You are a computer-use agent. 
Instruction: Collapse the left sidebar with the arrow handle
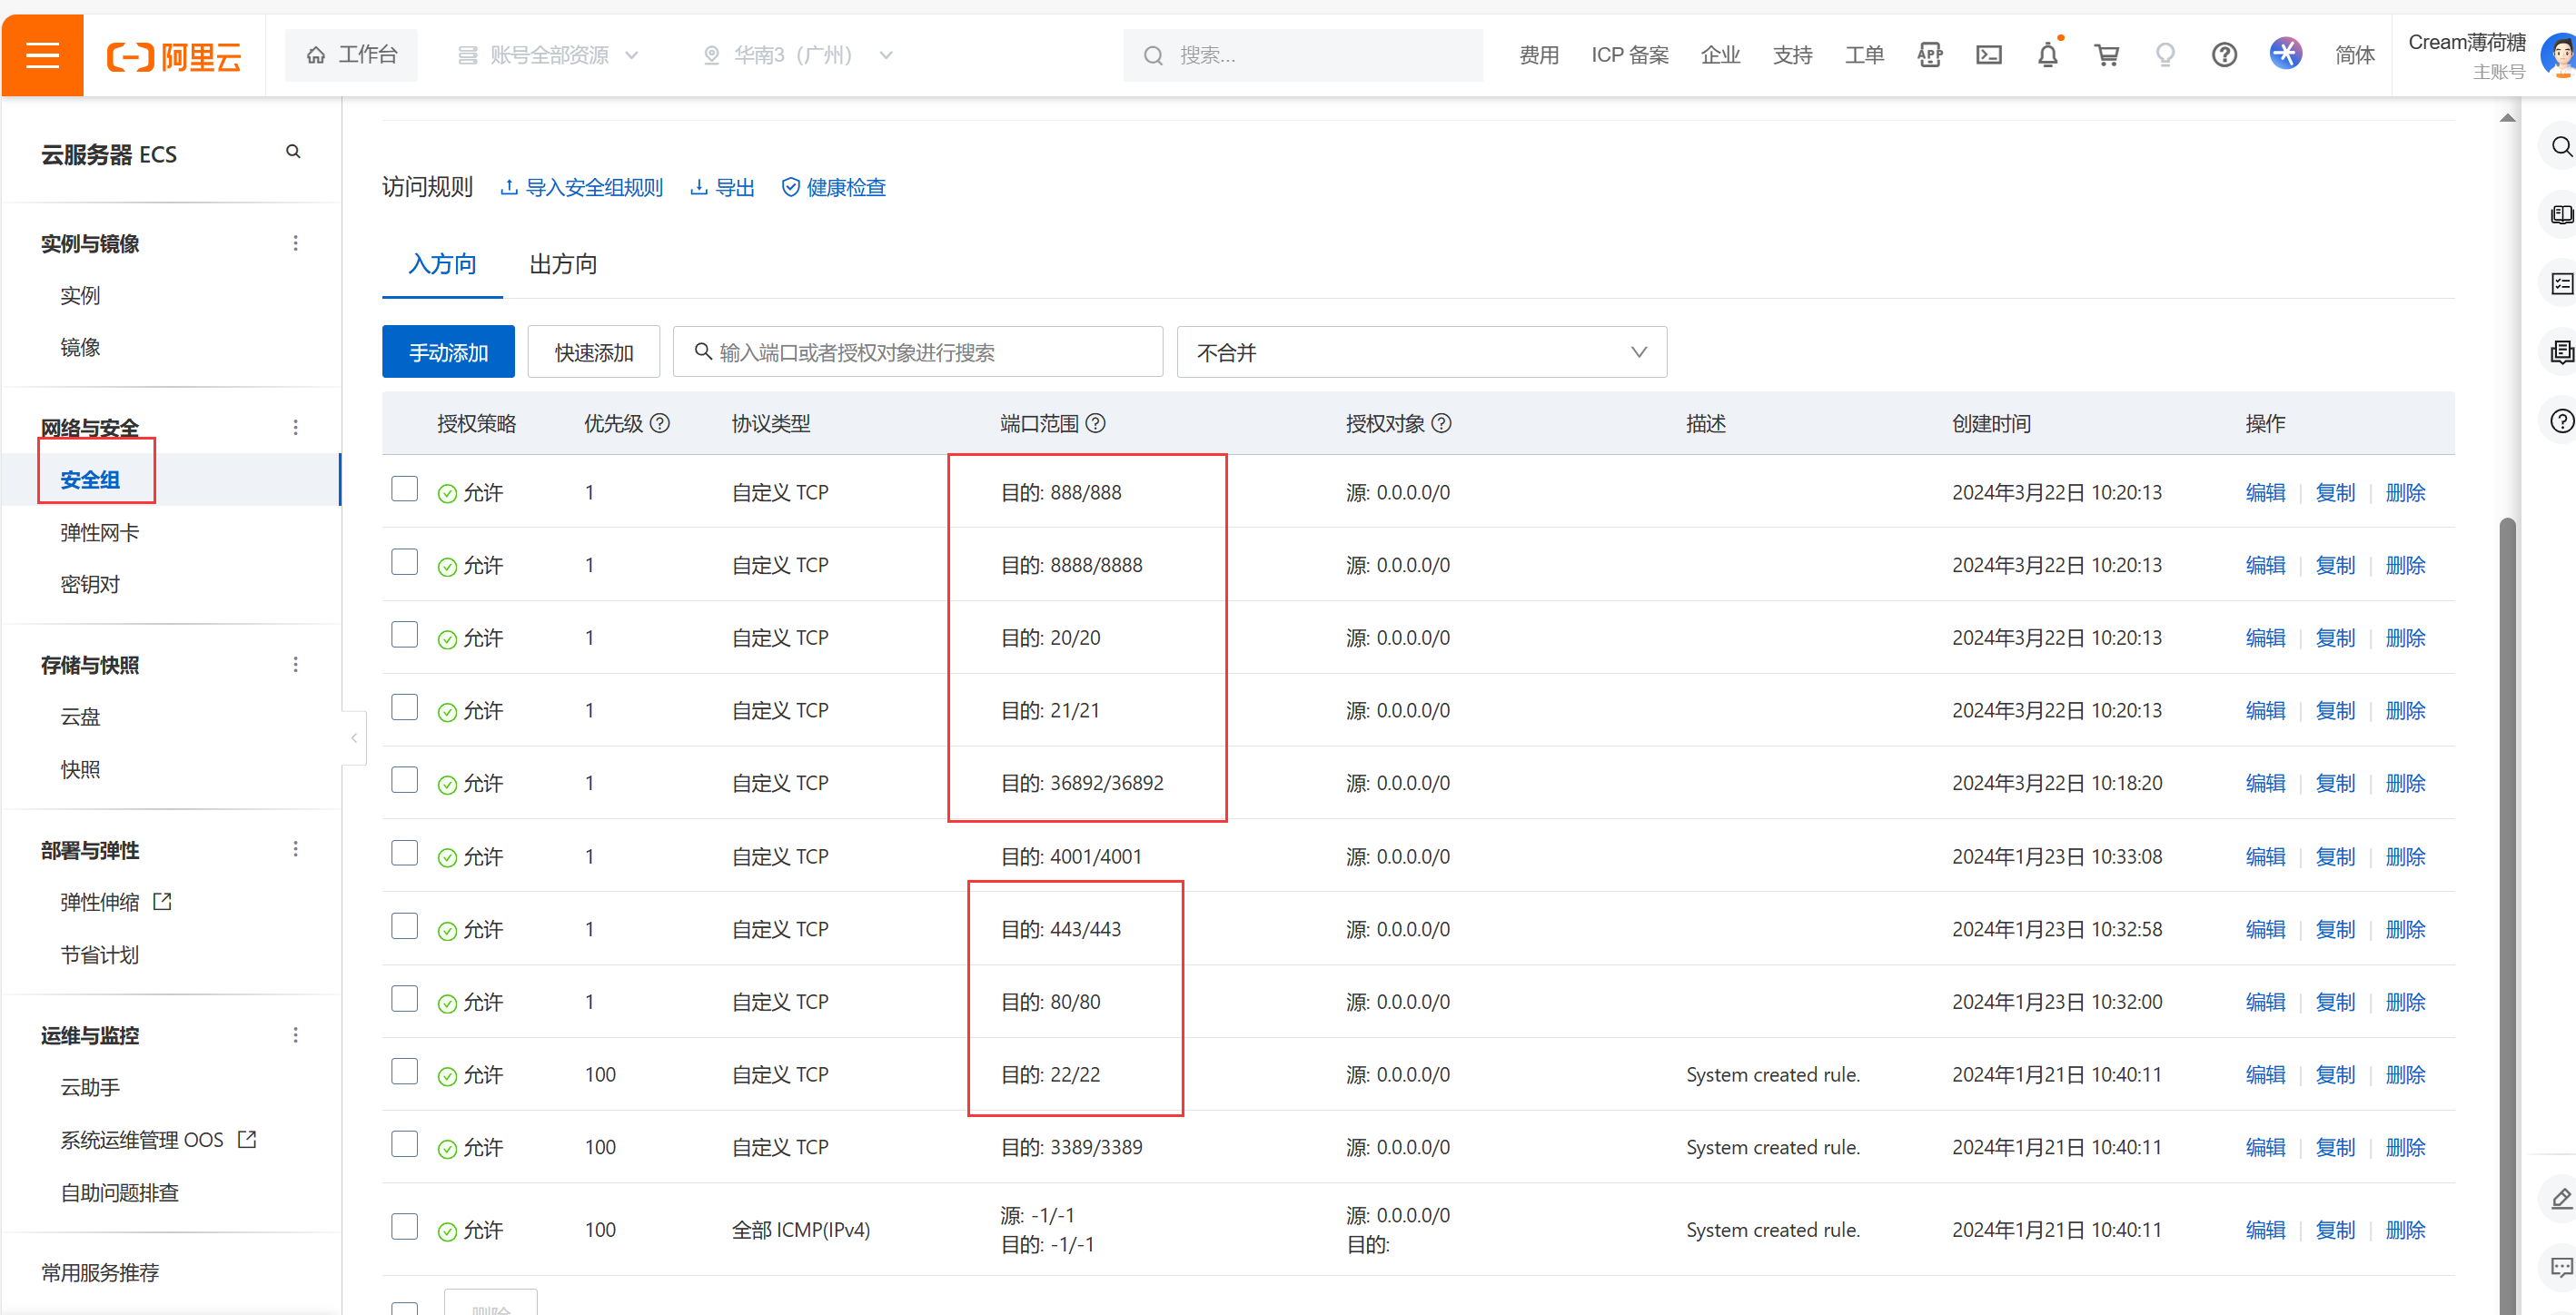(354, 738)
